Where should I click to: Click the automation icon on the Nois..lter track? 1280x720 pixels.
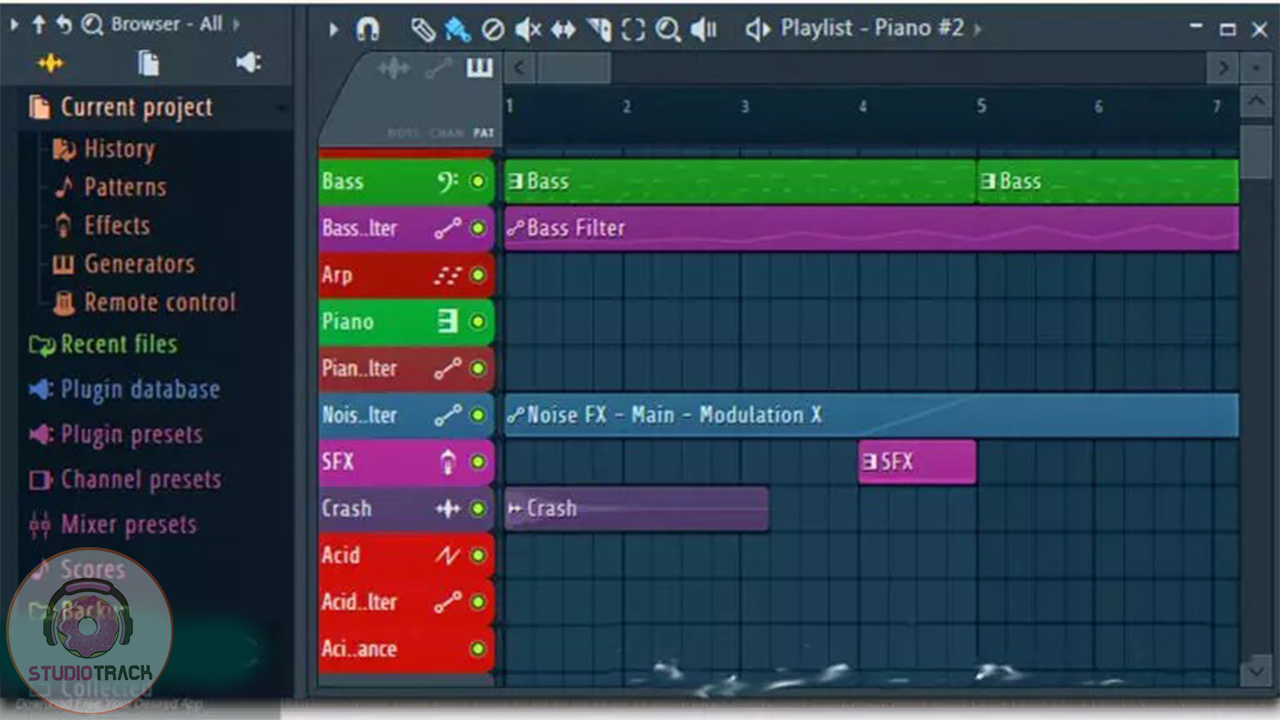[447, 415]
